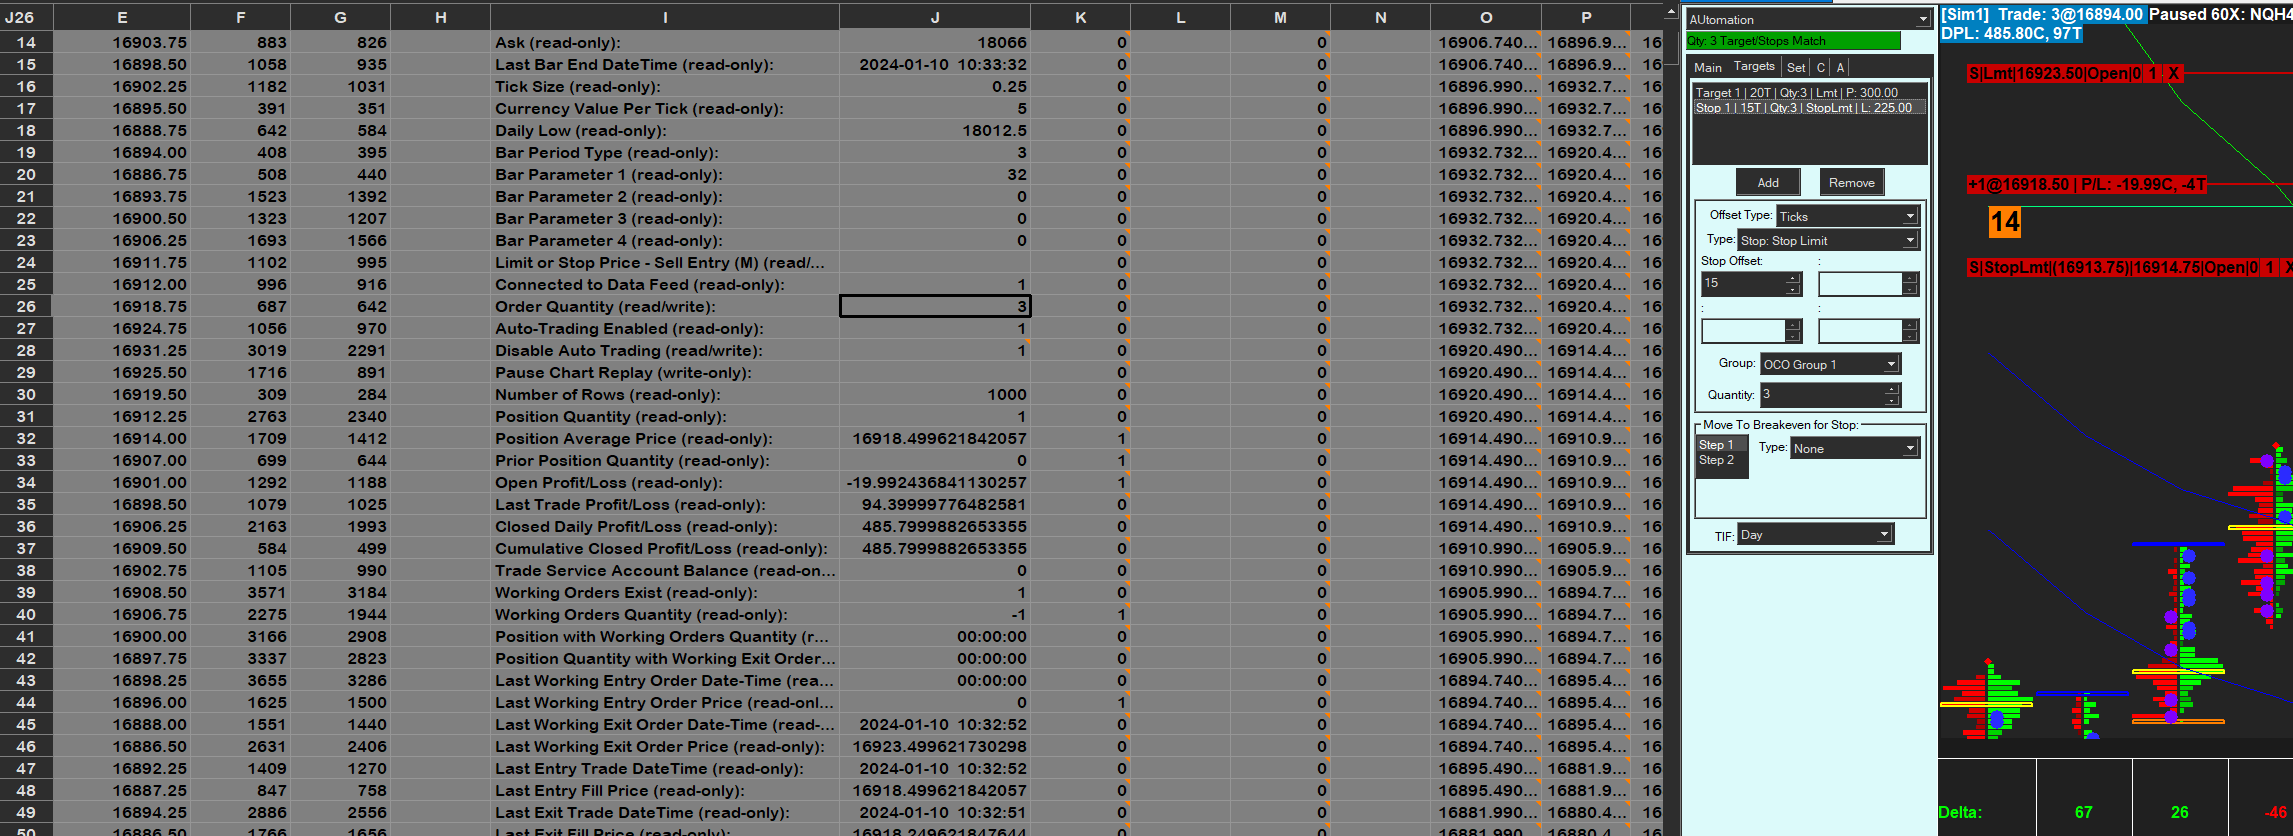
Task: Select column K header
Action: [x=1081, y=17]
